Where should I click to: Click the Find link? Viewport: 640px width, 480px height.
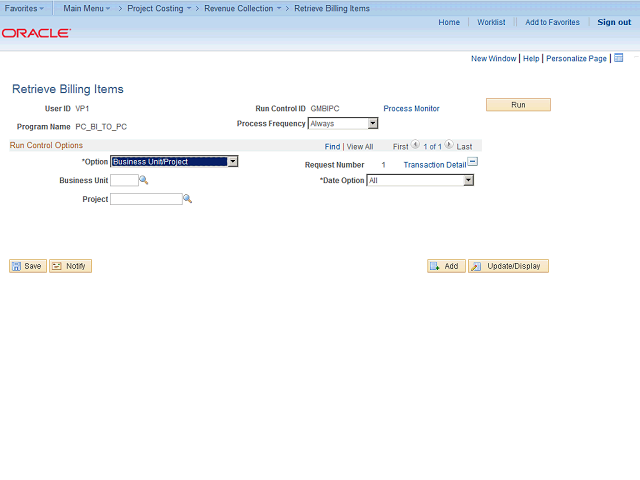tap(332, 147)
